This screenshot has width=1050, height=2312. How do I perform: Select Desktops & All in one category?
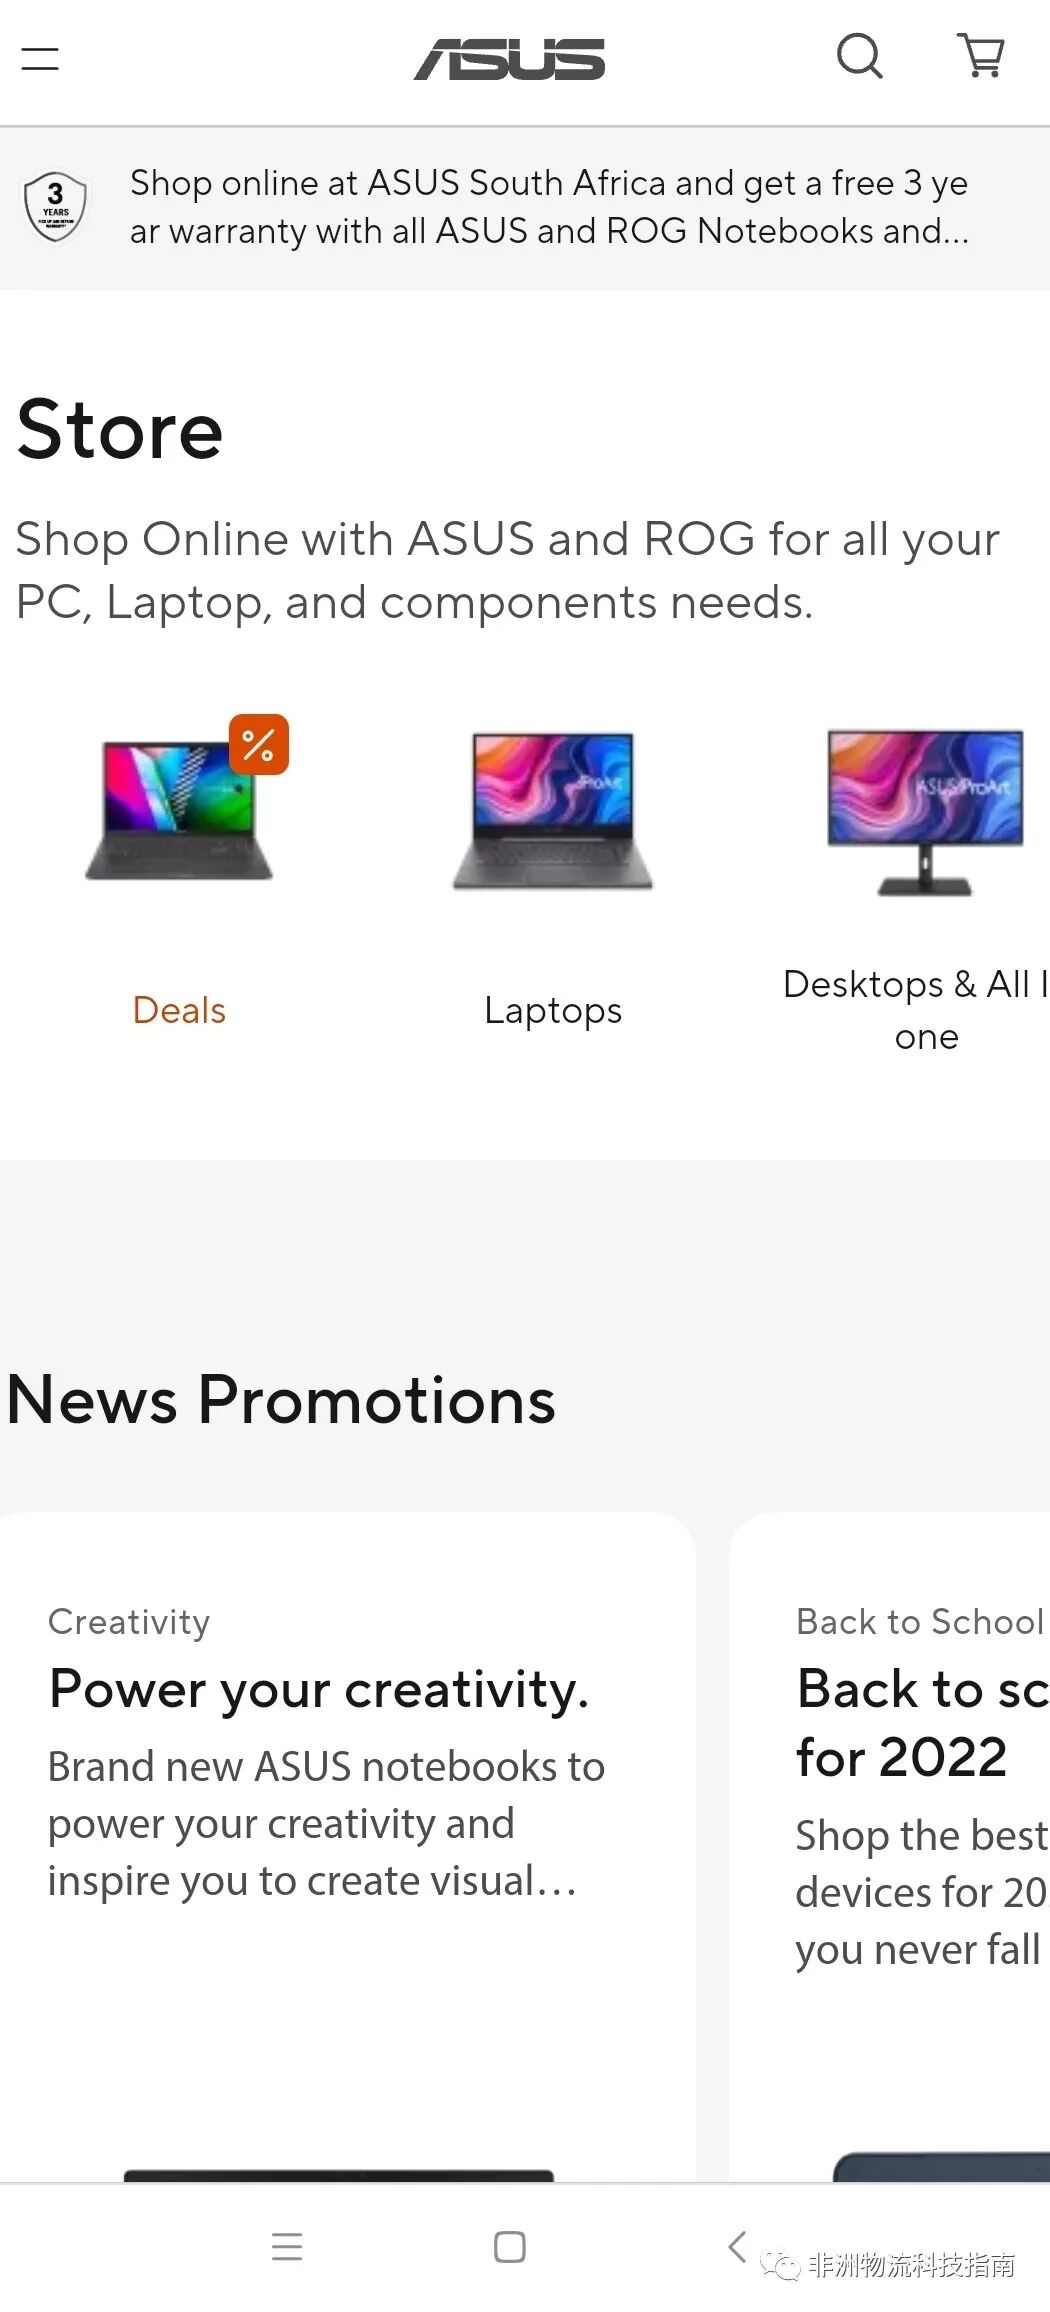tap(916, 1010)
